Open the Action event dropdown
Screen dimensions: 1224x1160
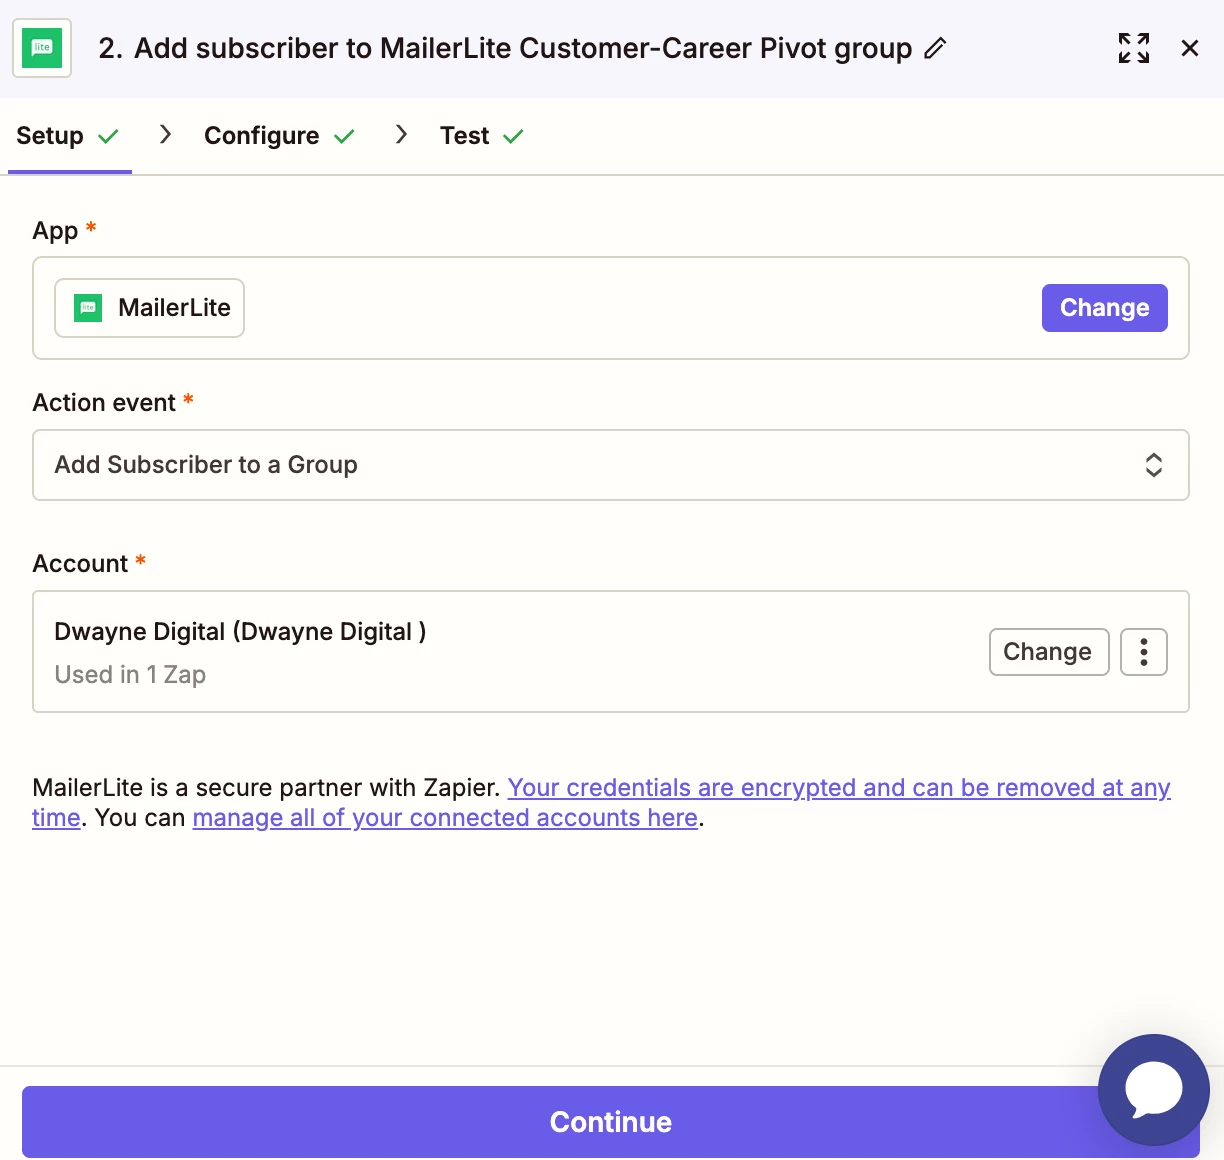pyautogui.click(x=611, y=465)
